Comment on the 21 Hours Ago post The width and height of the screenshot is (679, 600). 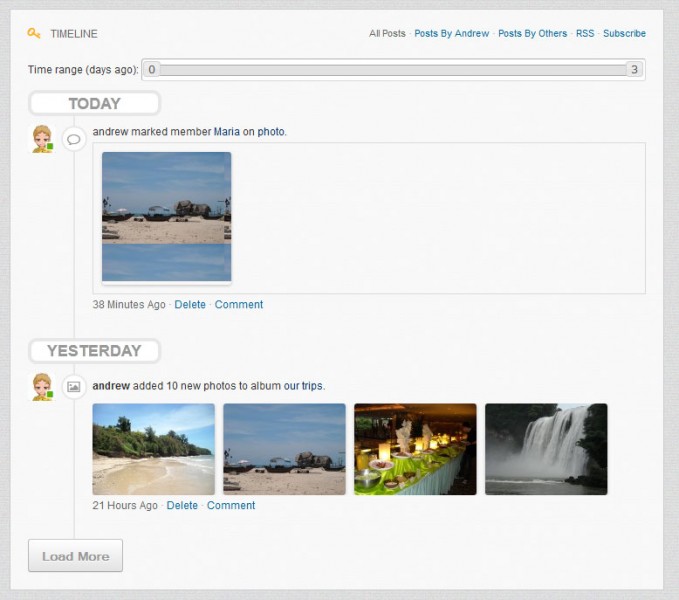tap(231, 505)
